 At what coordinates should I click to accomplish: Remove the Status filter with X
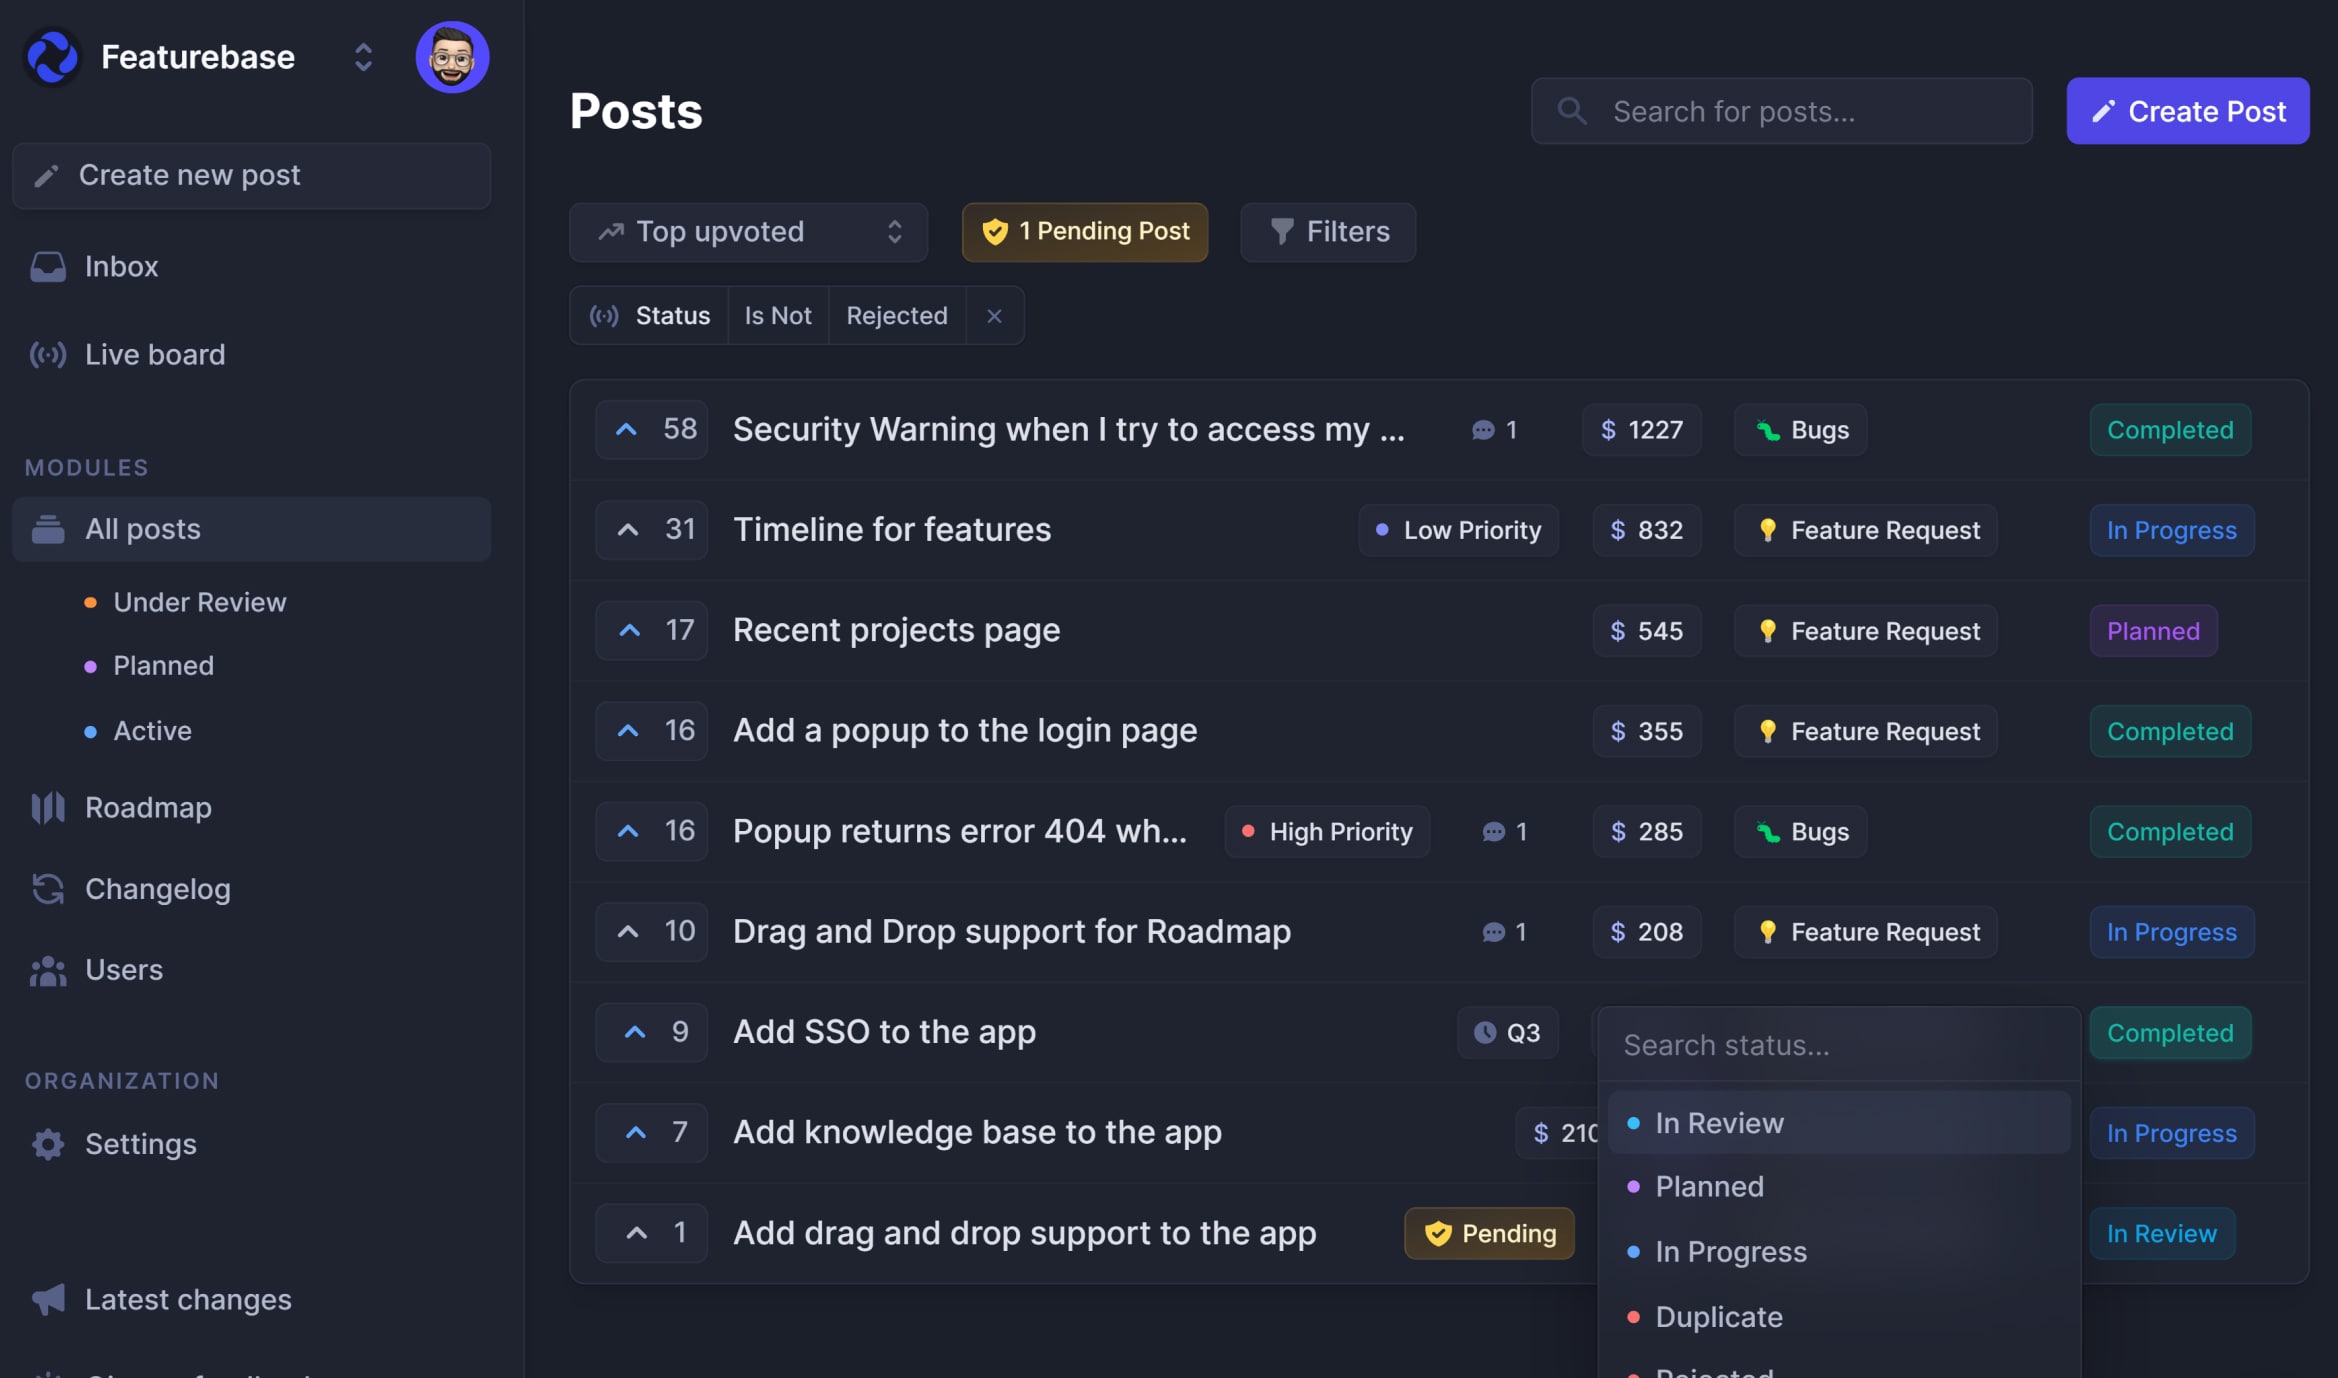pos(994,316)
